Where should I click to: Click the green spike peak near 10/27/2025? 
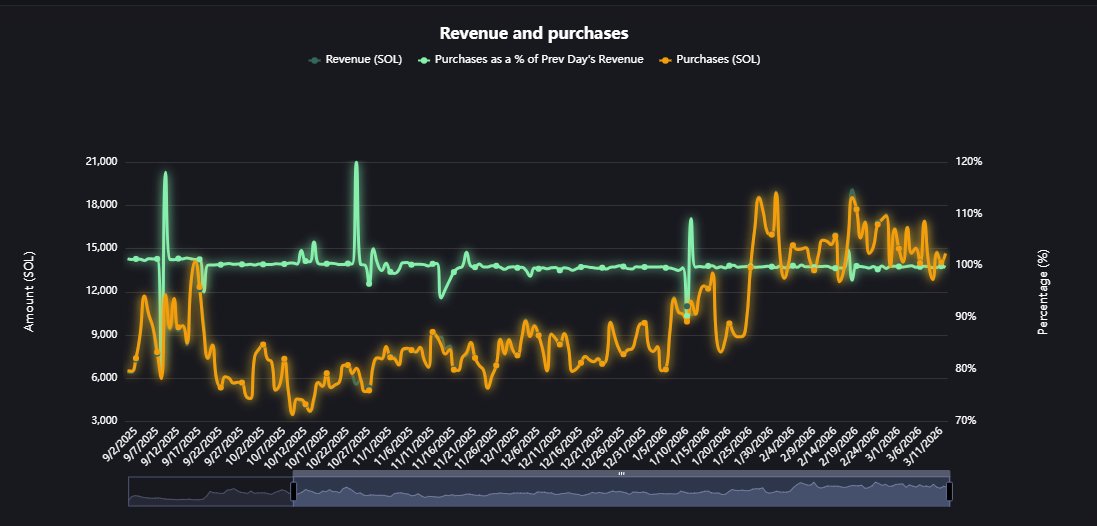(x=356, y=163)
